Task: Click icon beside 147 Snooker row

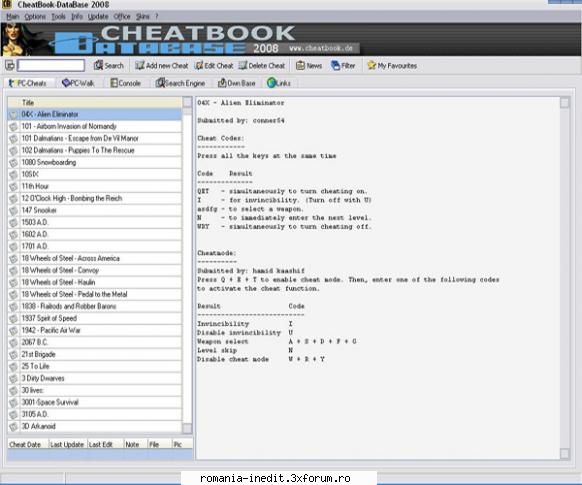Action: pos(13,210)
